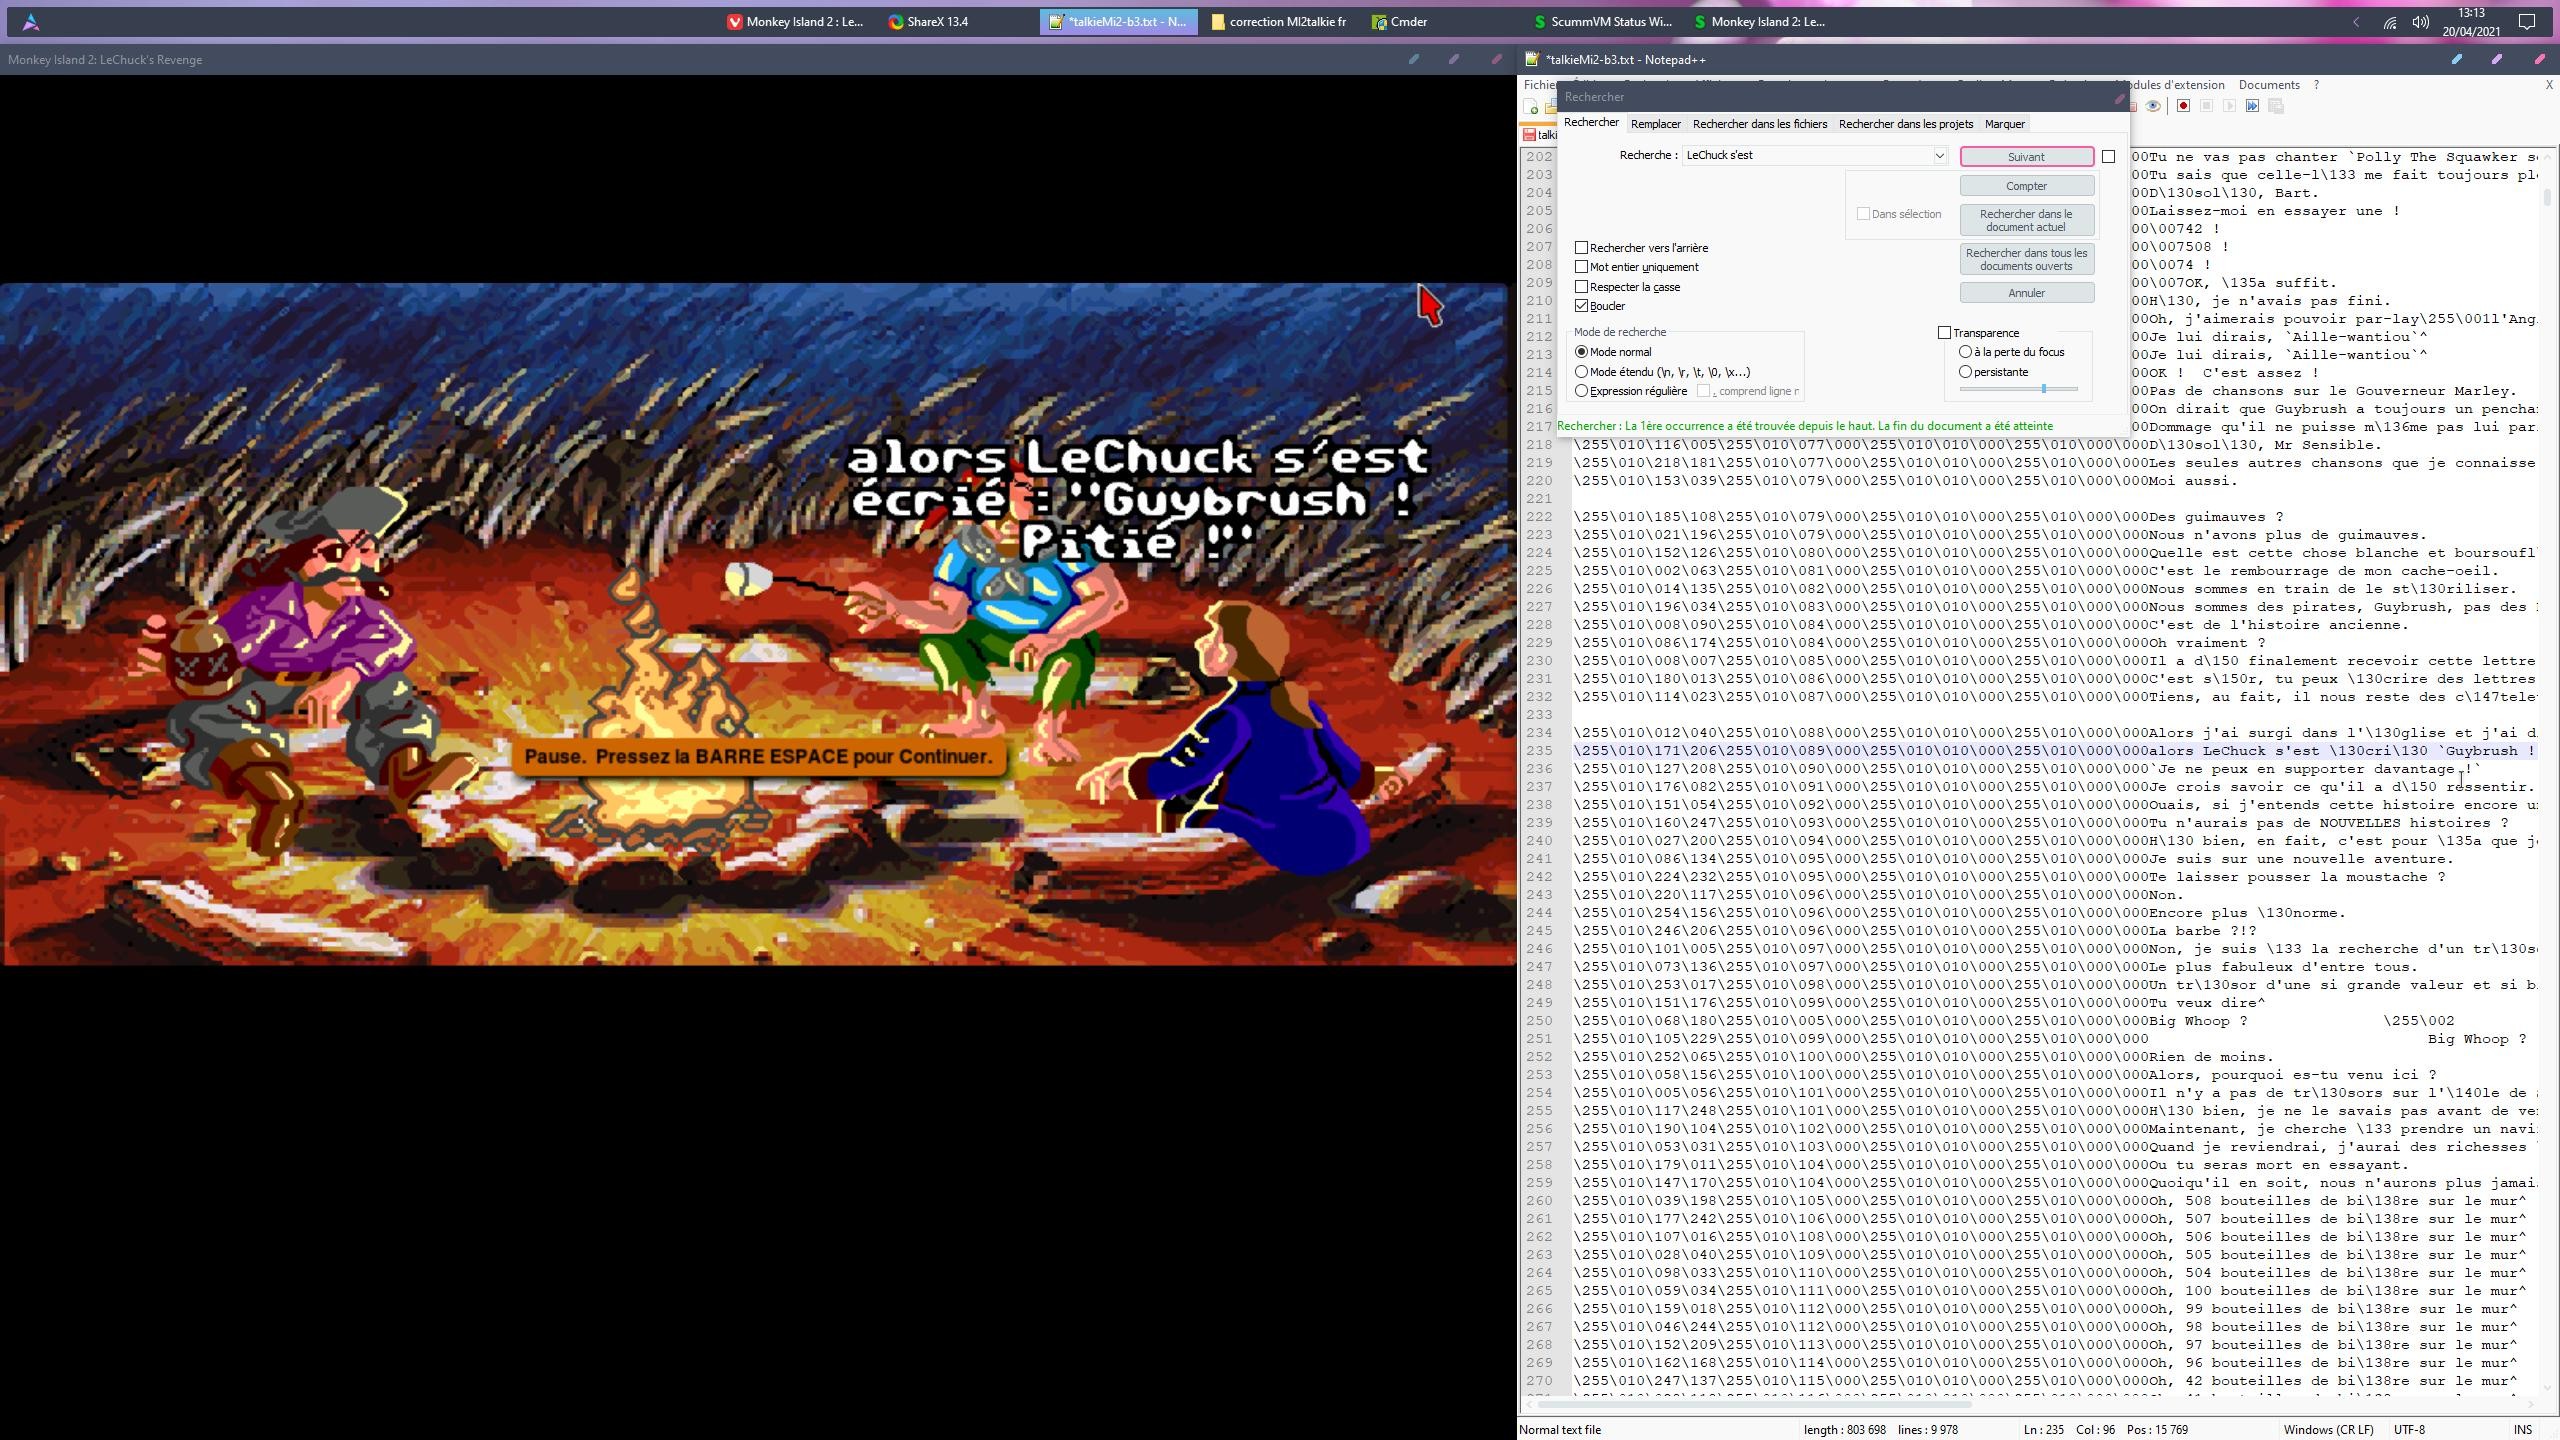Enable the 'Transparence' checkbox
This screenshot has height=1440, width=2560.
click(1944, 333)
